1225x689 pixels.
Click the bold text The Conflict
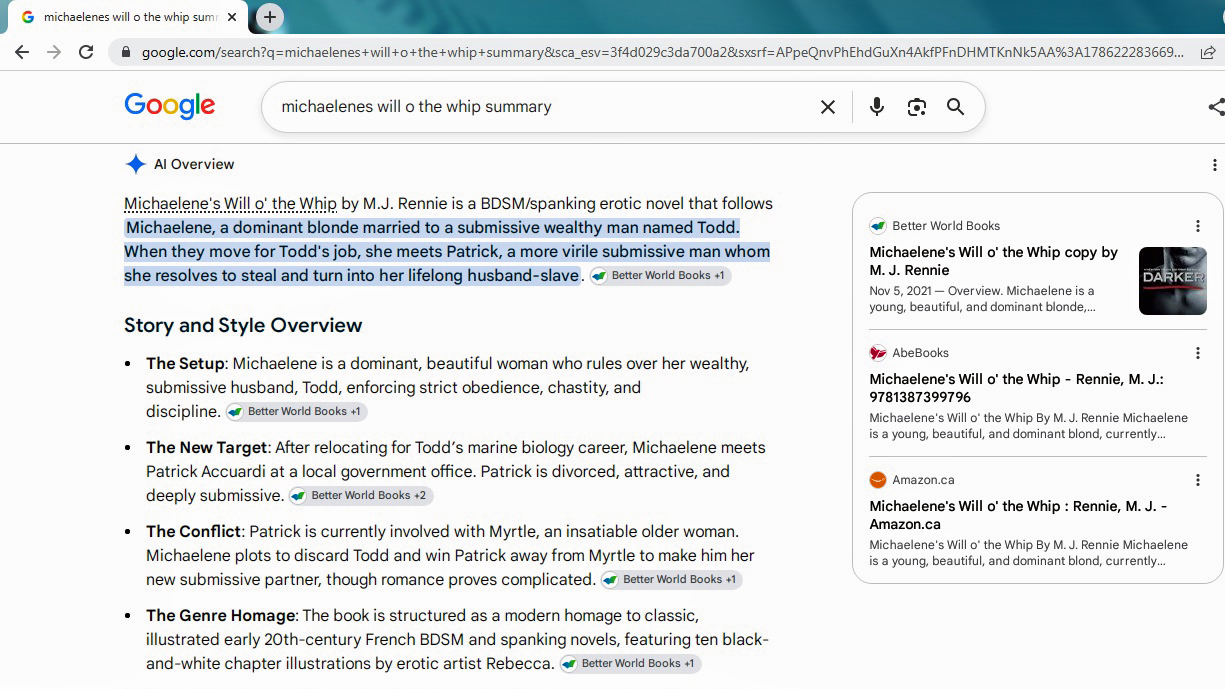(194, 532)
